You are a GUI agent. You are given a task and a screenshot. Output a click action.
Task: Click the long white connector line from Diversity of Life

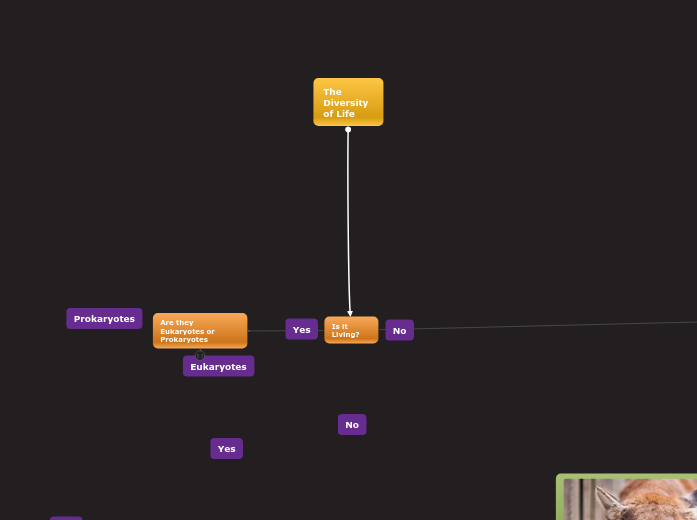[348, 220]
